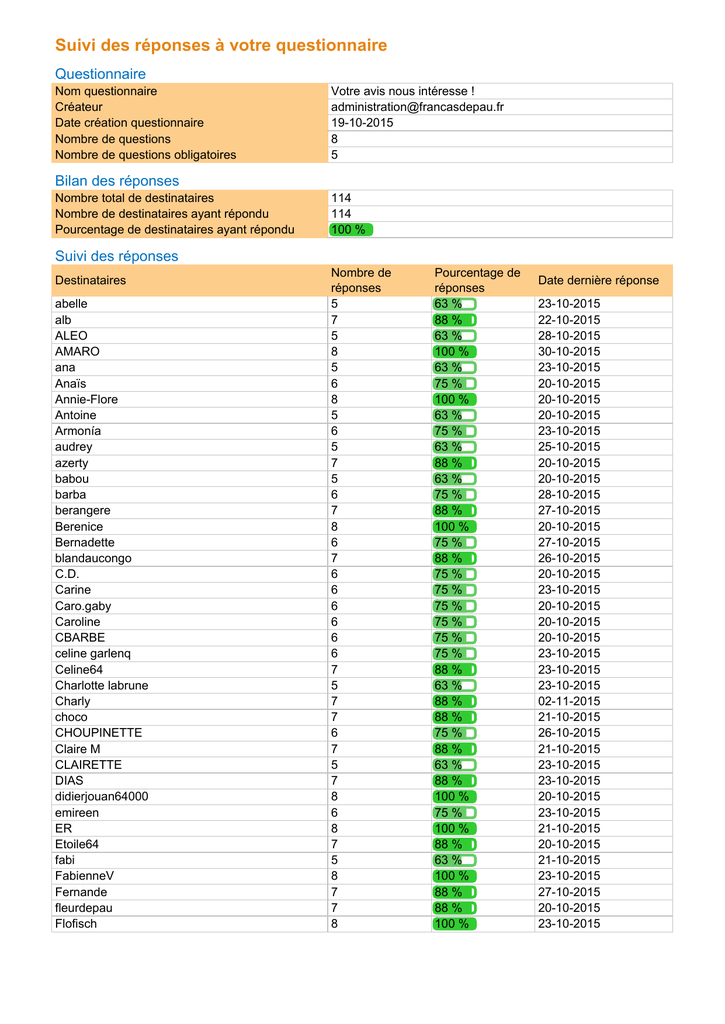This screenshot has height=1024, width=725.
Task: Select the administration@francasdepau.fr creator email
Action: (x=417, y=107)
